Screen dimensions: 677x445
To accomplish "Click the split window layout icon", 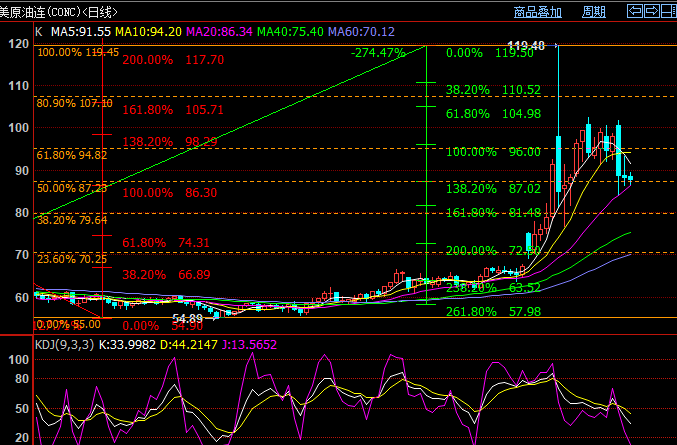I will 668,12.
